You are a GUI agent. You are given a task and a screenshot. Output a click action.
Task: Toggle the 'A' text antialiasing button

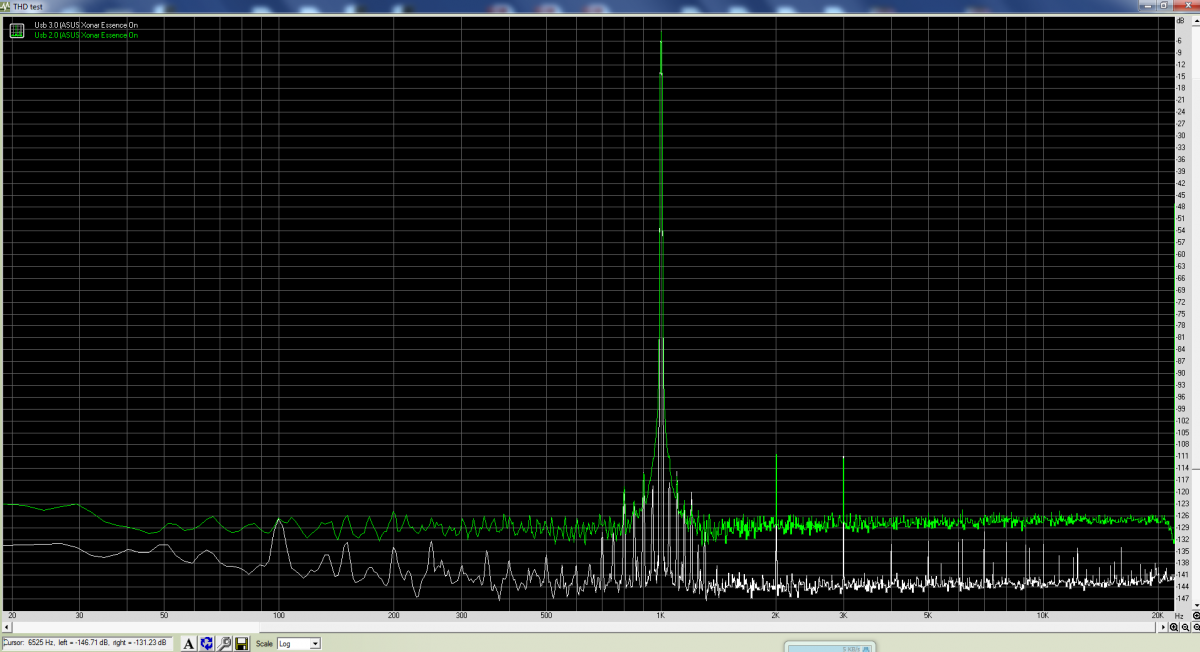pos(189,643)
